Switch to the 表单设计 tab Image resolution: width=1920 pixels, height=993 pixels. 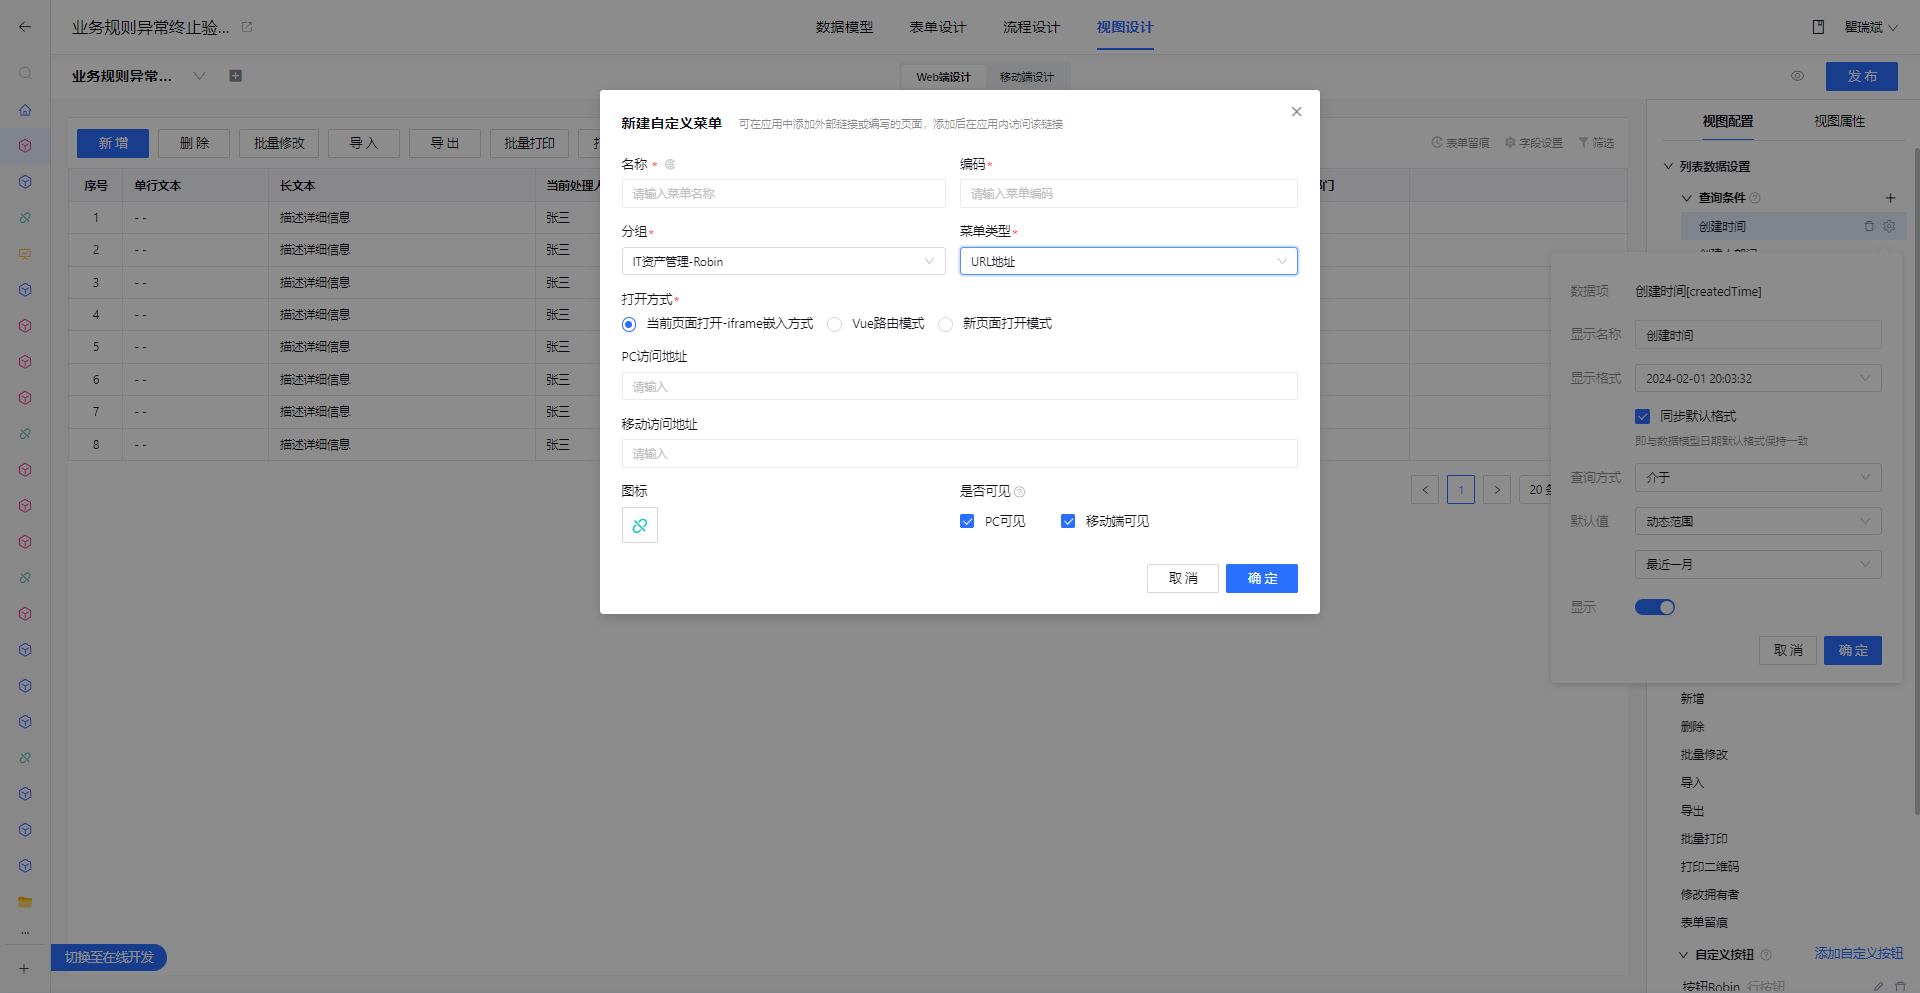[938, 27]
